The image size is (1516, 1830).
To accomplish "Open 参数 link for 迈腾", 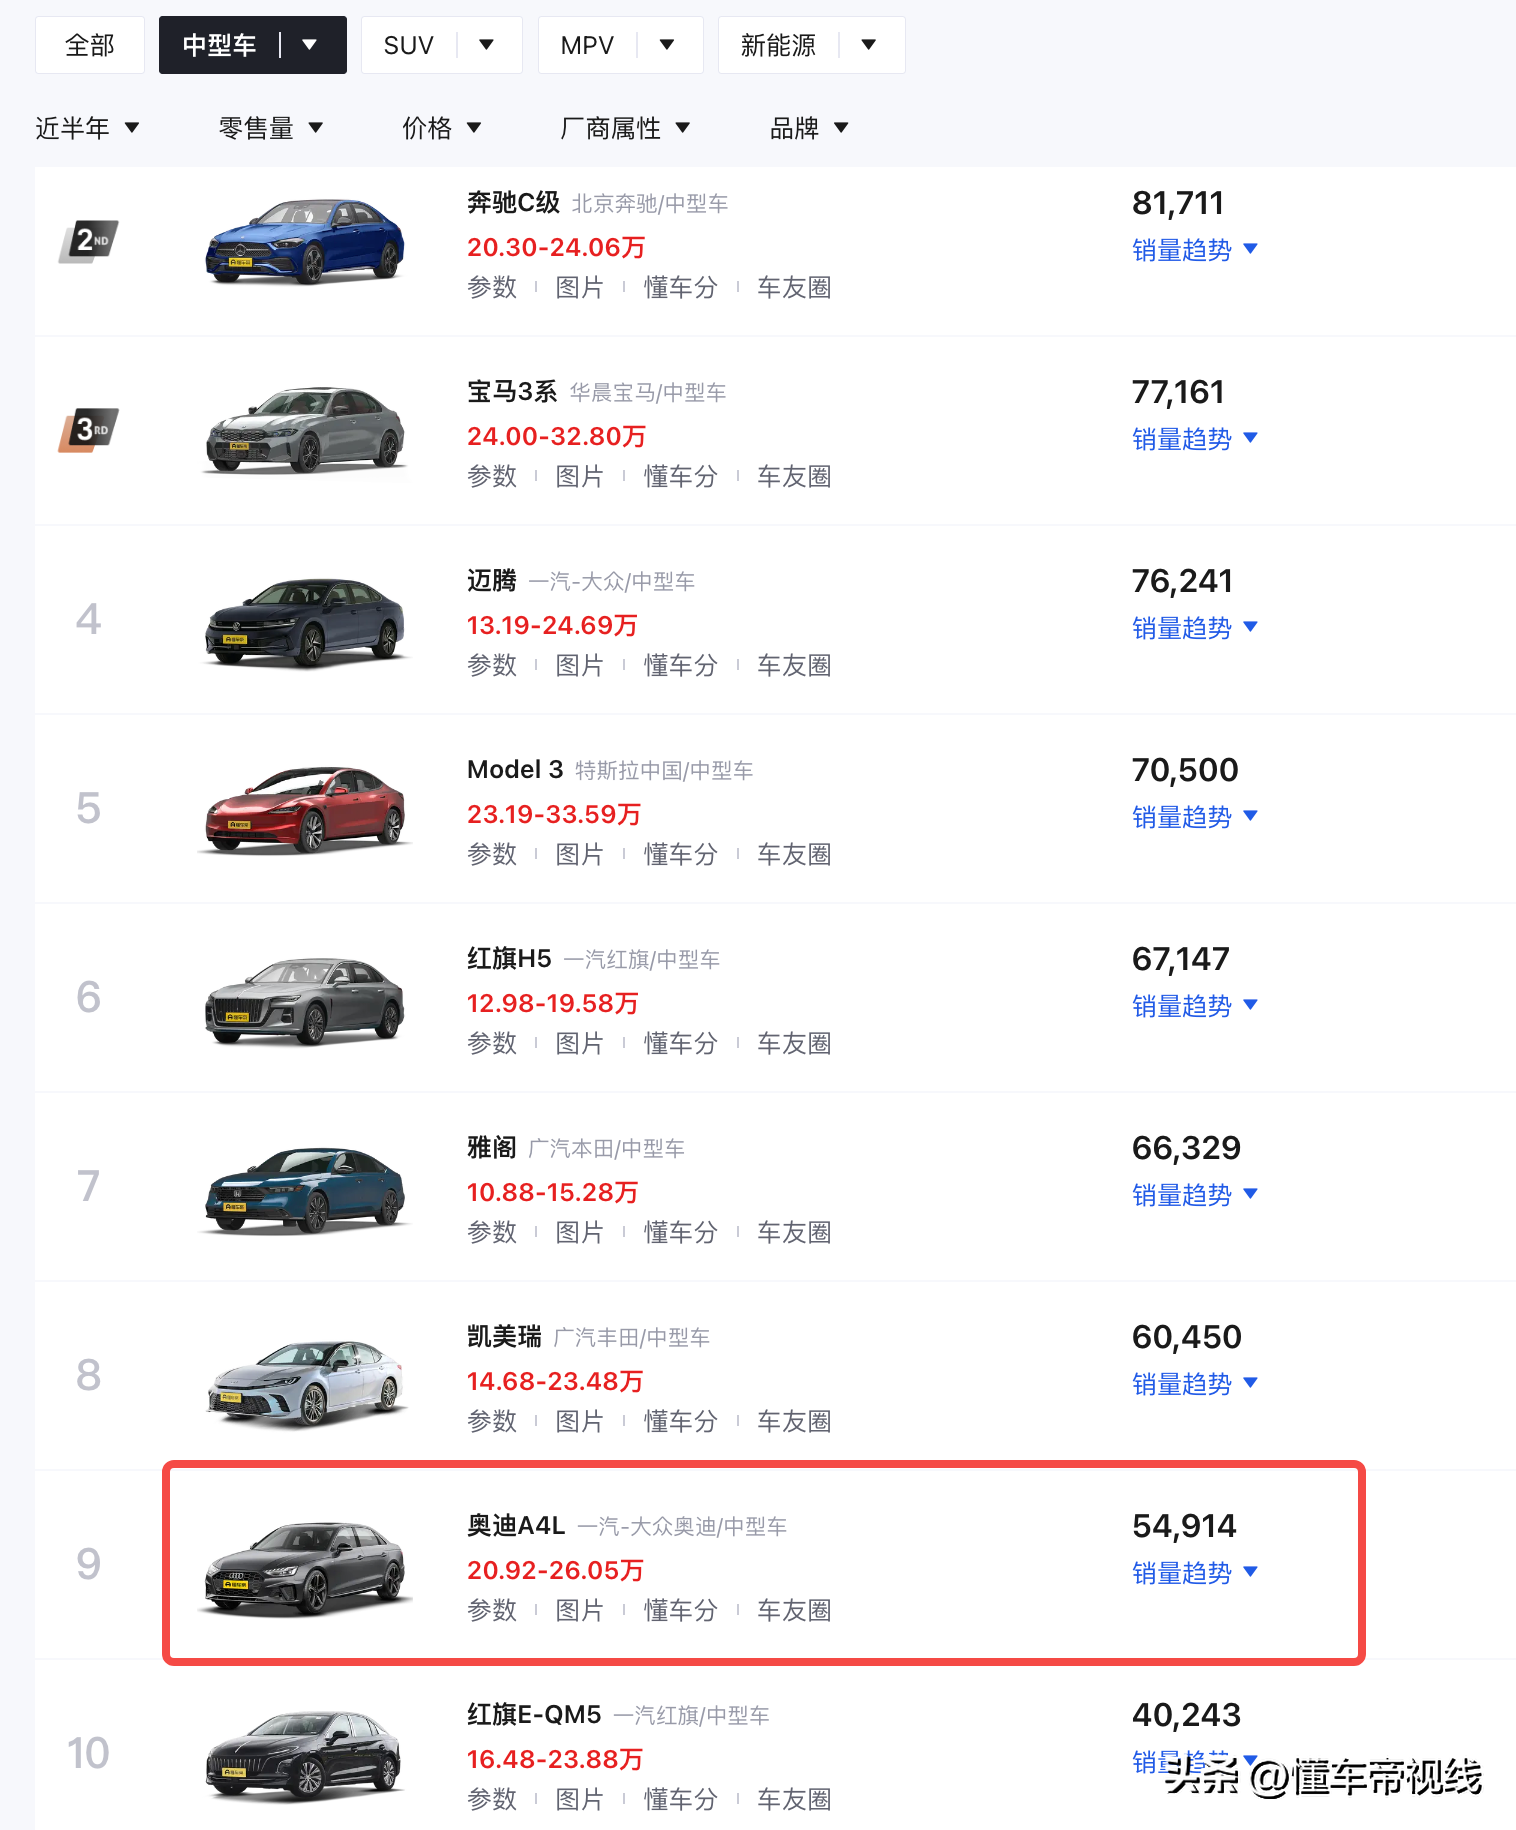I will click(x=492, y=666).
